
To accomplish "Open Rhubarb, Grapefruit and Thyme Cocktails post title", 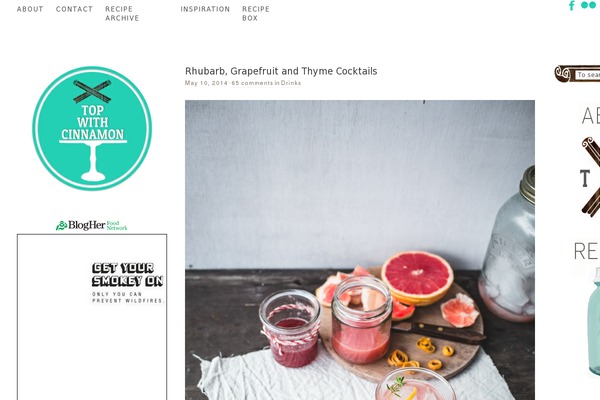I will tap(281, 71).
